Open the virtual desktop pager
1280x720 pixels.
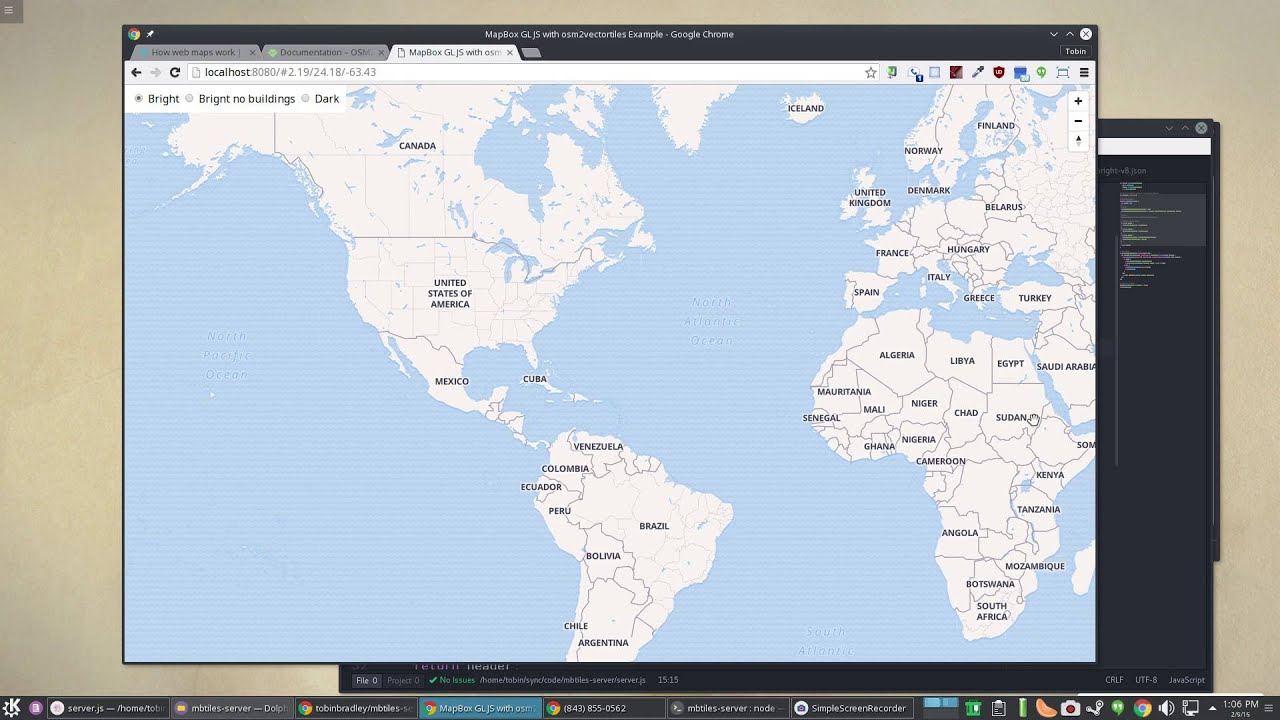pyautogui.click(x=940, y=708)
